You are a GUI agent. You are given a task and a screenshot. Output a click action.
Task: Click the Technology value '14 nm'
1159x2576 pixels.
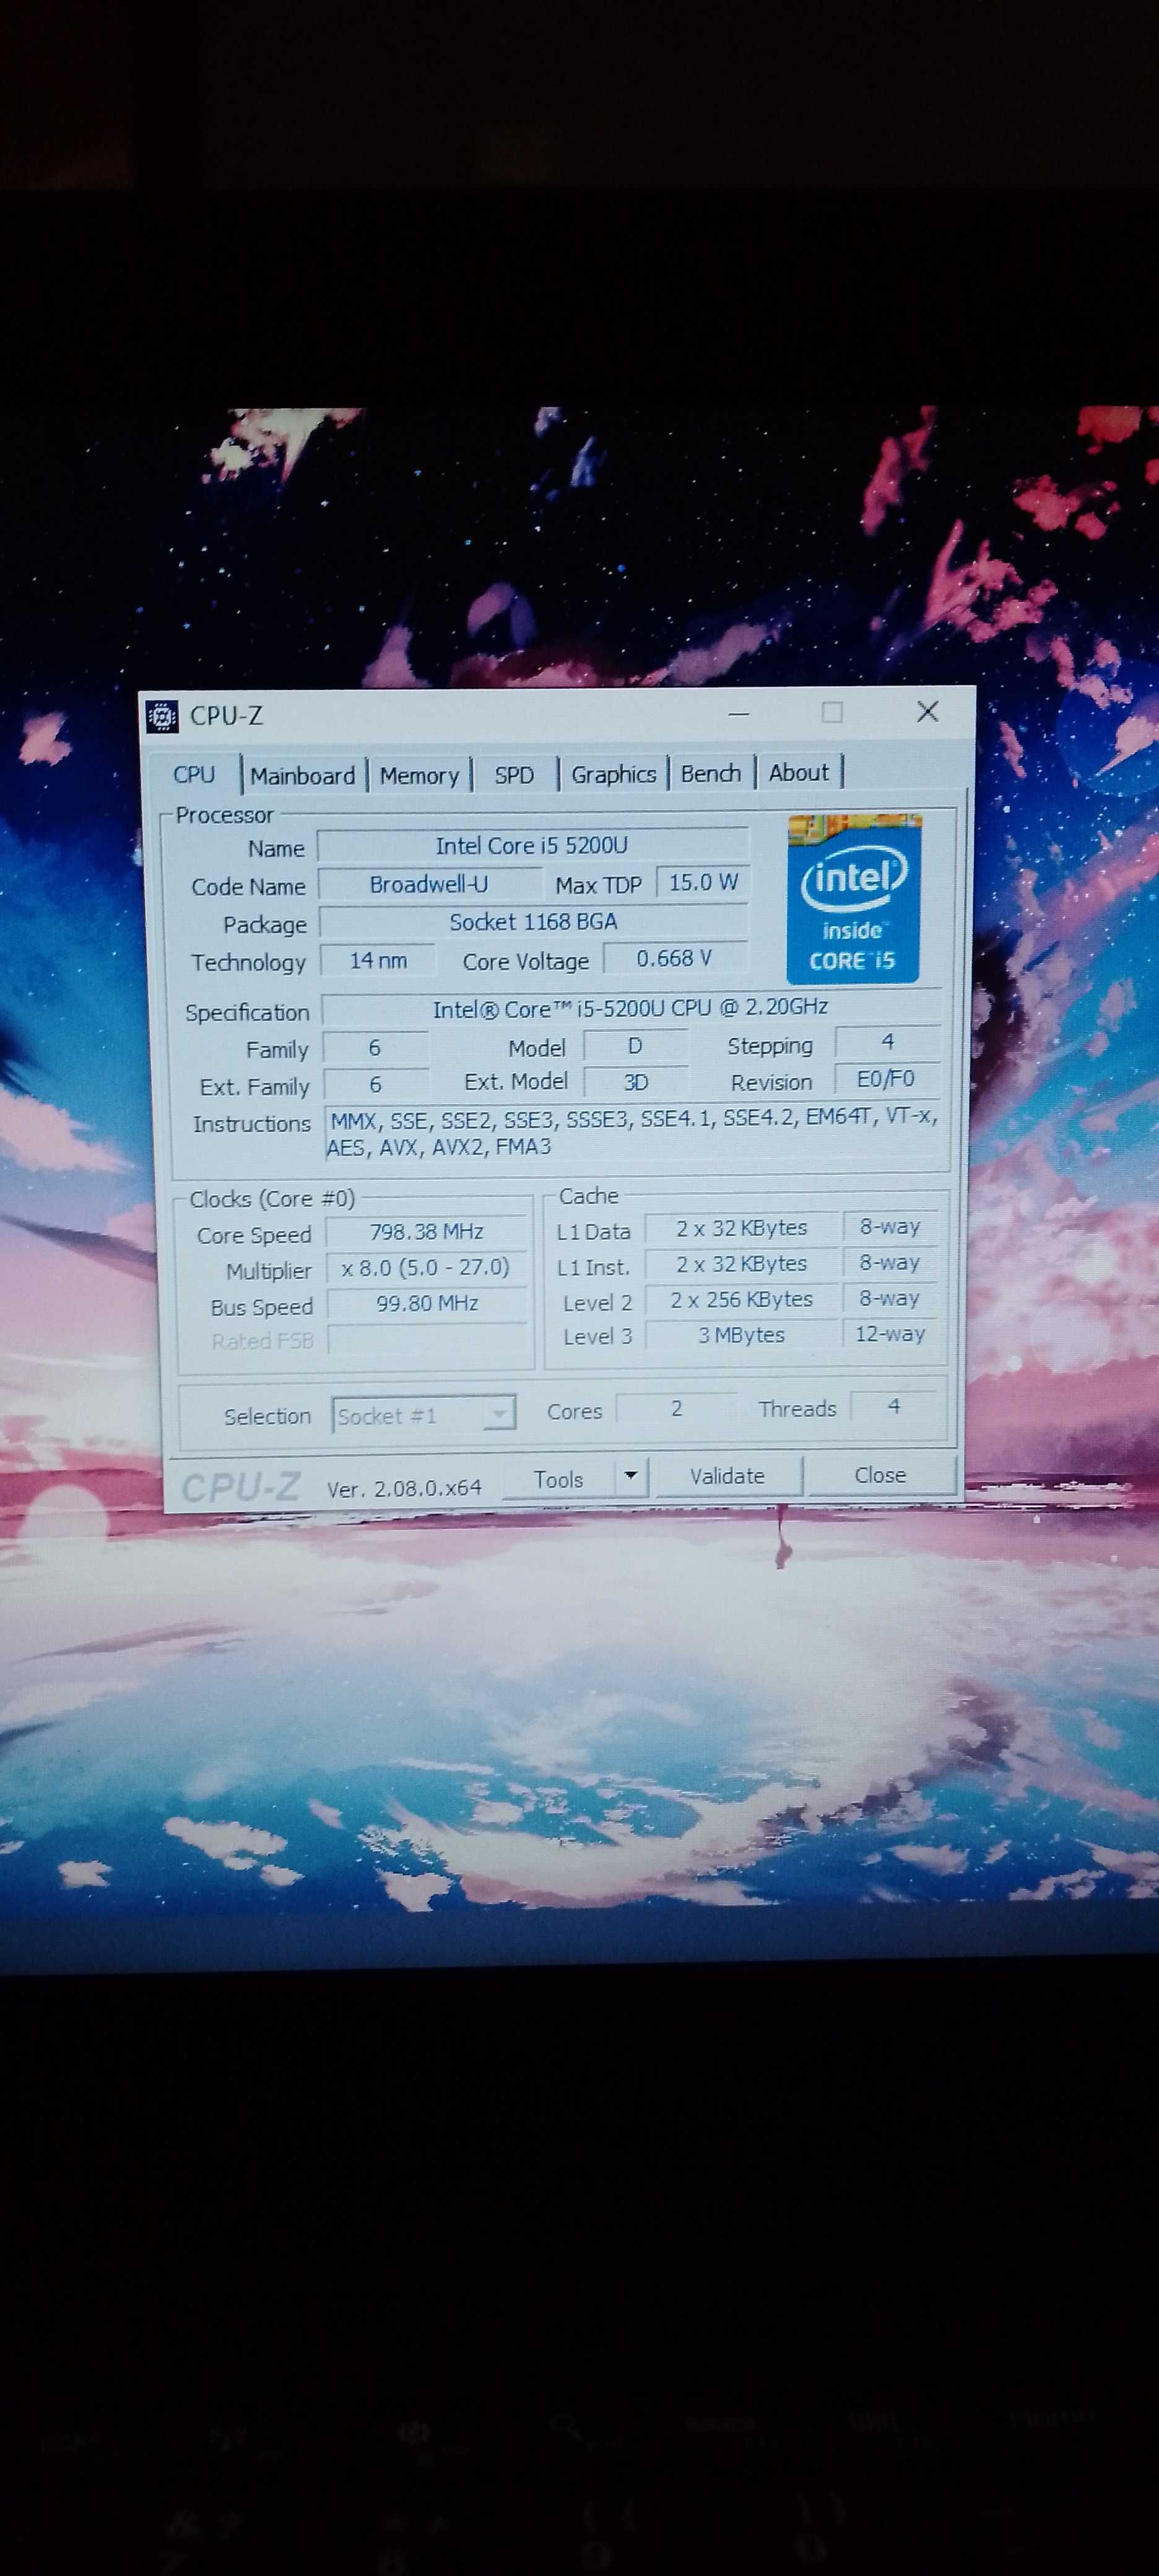click(378, 960)
